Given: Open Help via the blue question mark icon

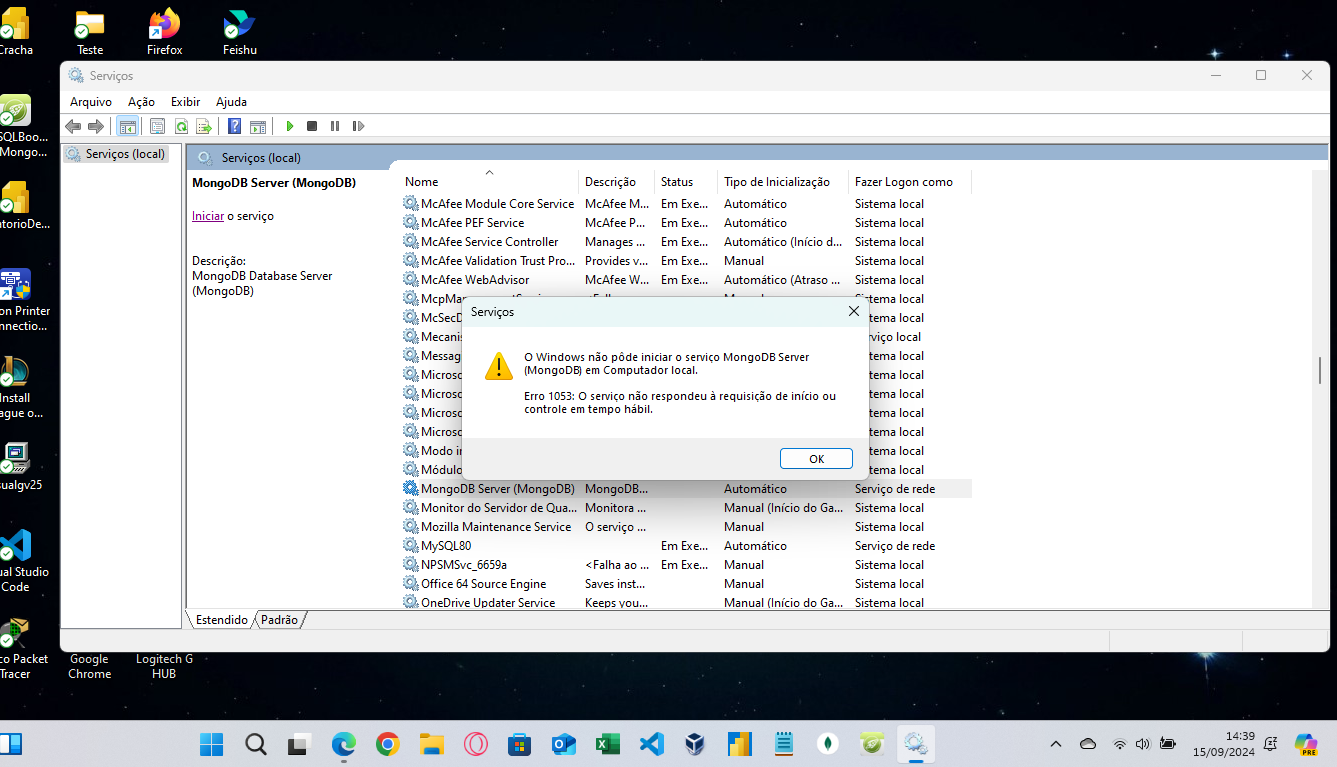Looking at the screenshot, I should coord(234,126).
